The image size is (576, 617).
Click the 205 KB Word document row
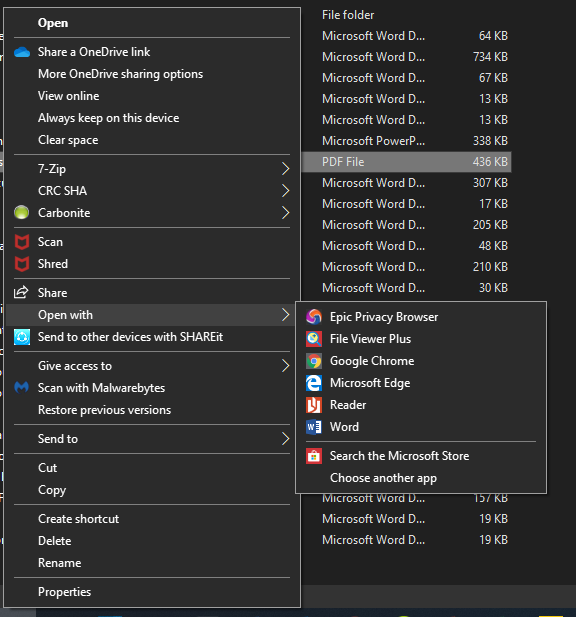coord(407,225)
